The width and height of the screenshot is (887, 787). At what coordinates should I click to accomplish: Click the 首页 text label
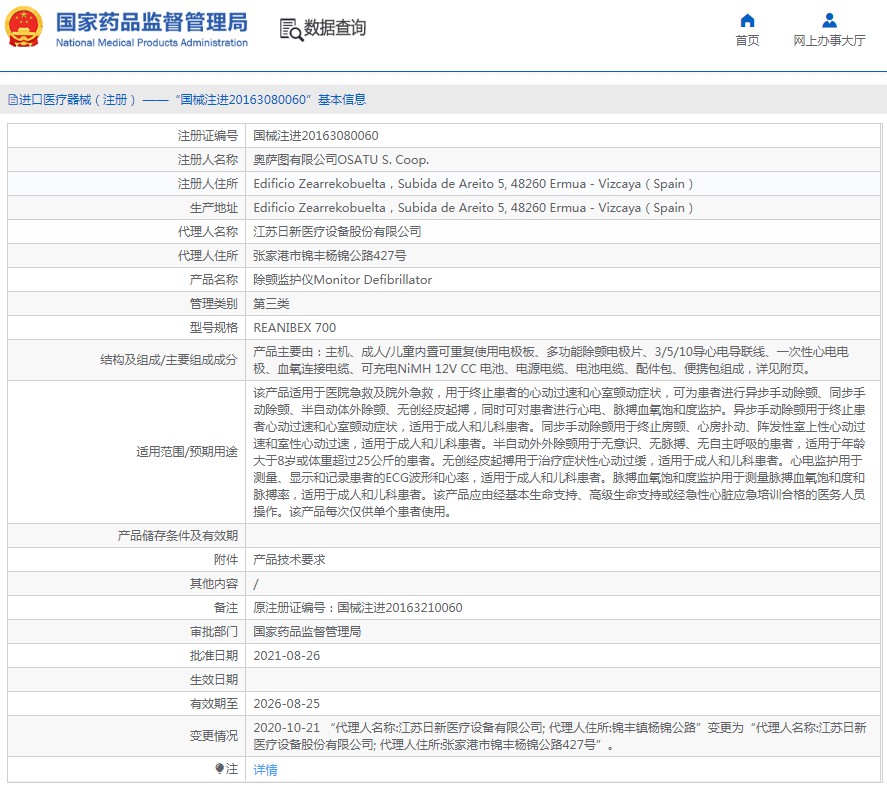(x=747, y=41)
